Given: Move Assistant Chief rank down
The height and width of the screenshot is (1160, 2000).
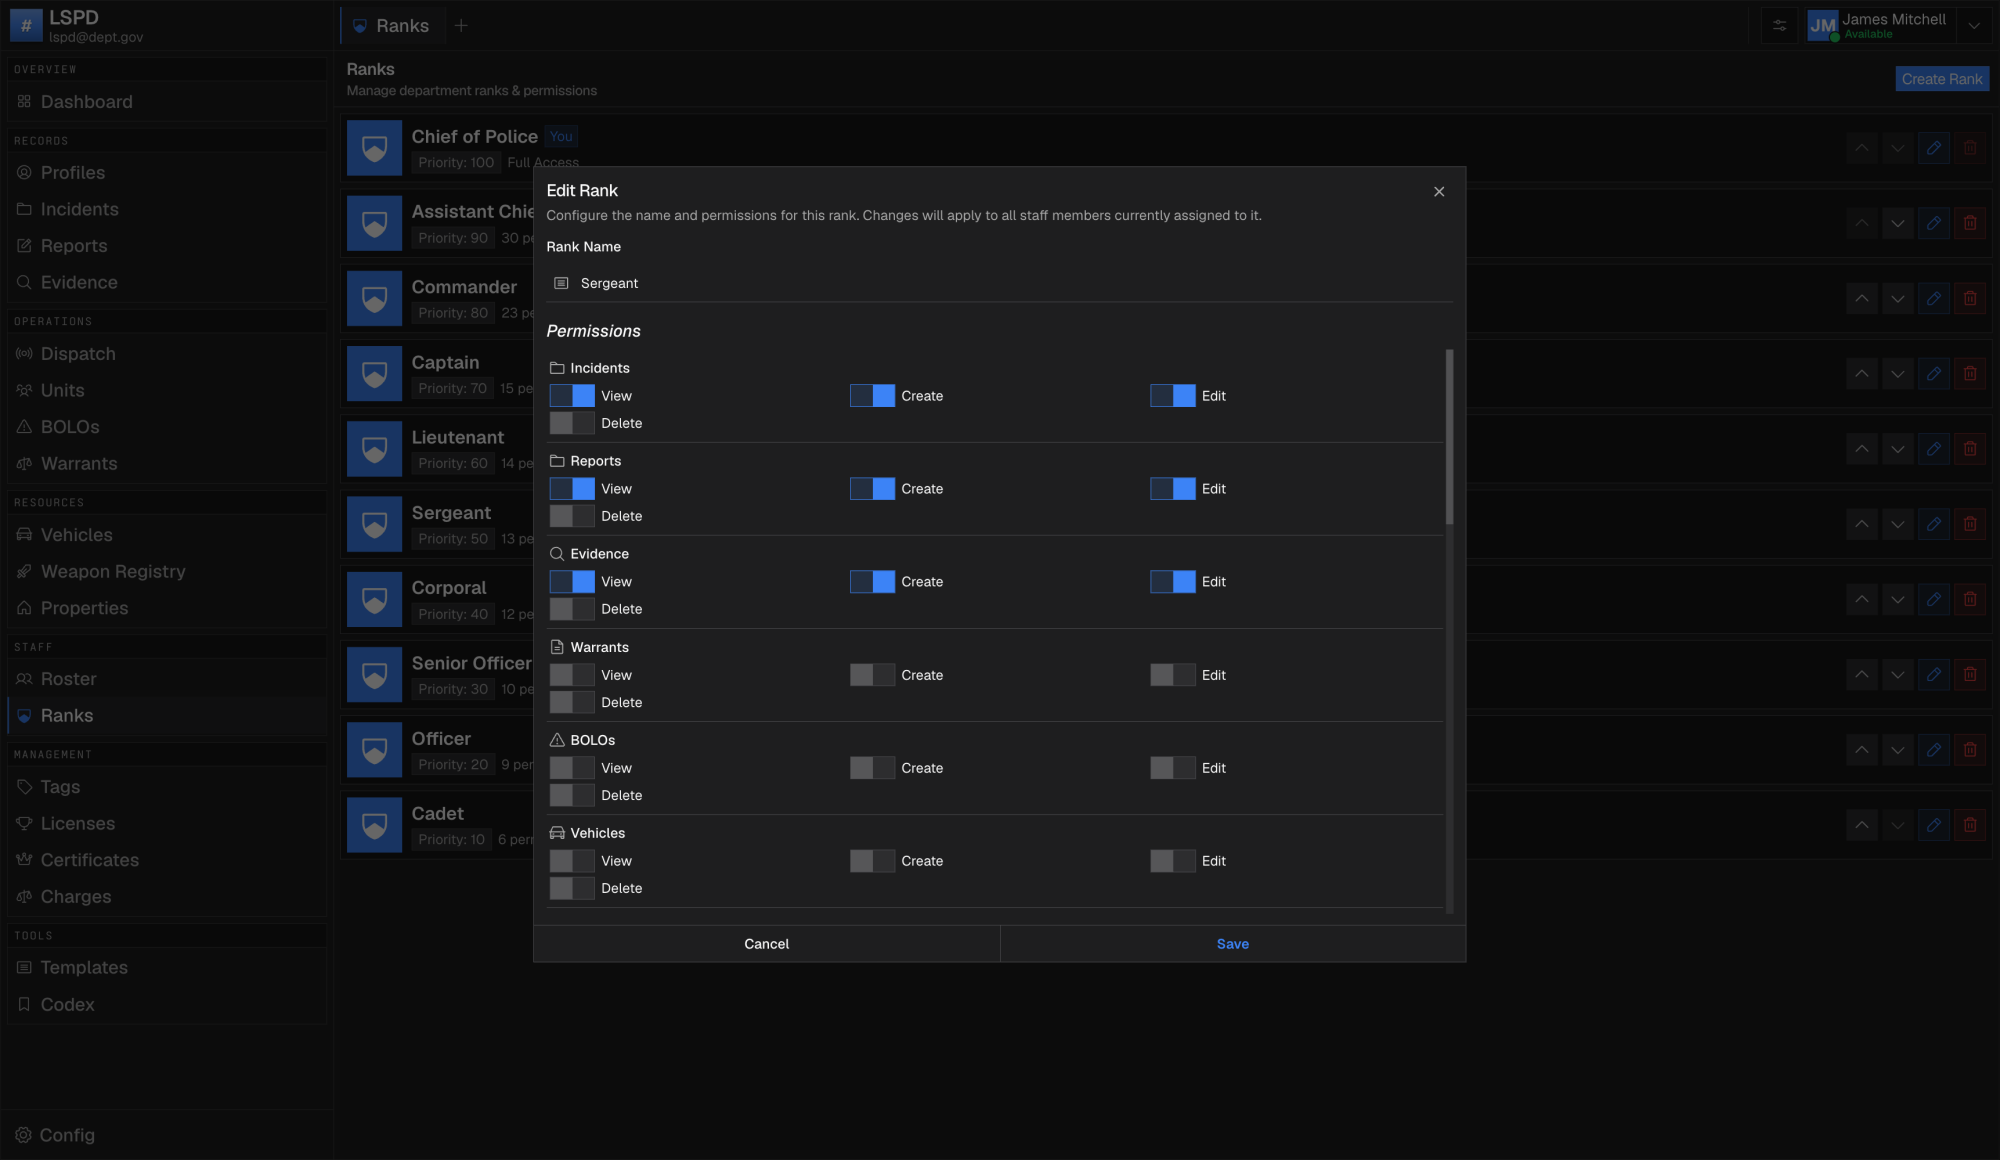Looking at the screenshot, I should tap(1898, 223).
